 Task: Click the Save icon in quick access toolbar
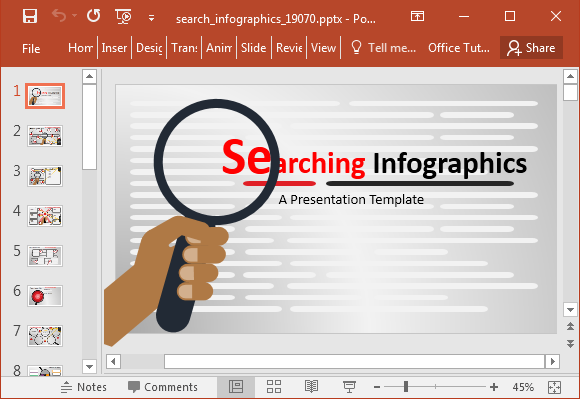tap(30, 16)
